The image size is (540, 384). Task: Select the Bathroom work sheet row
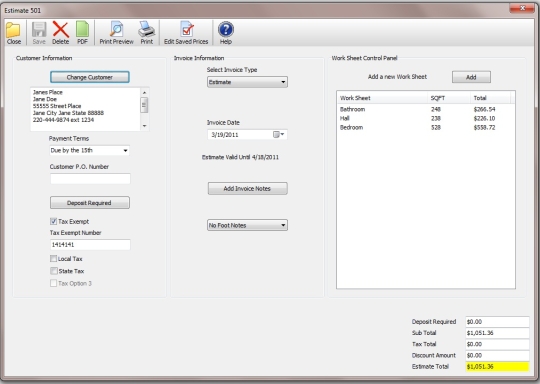click(426, 109)
